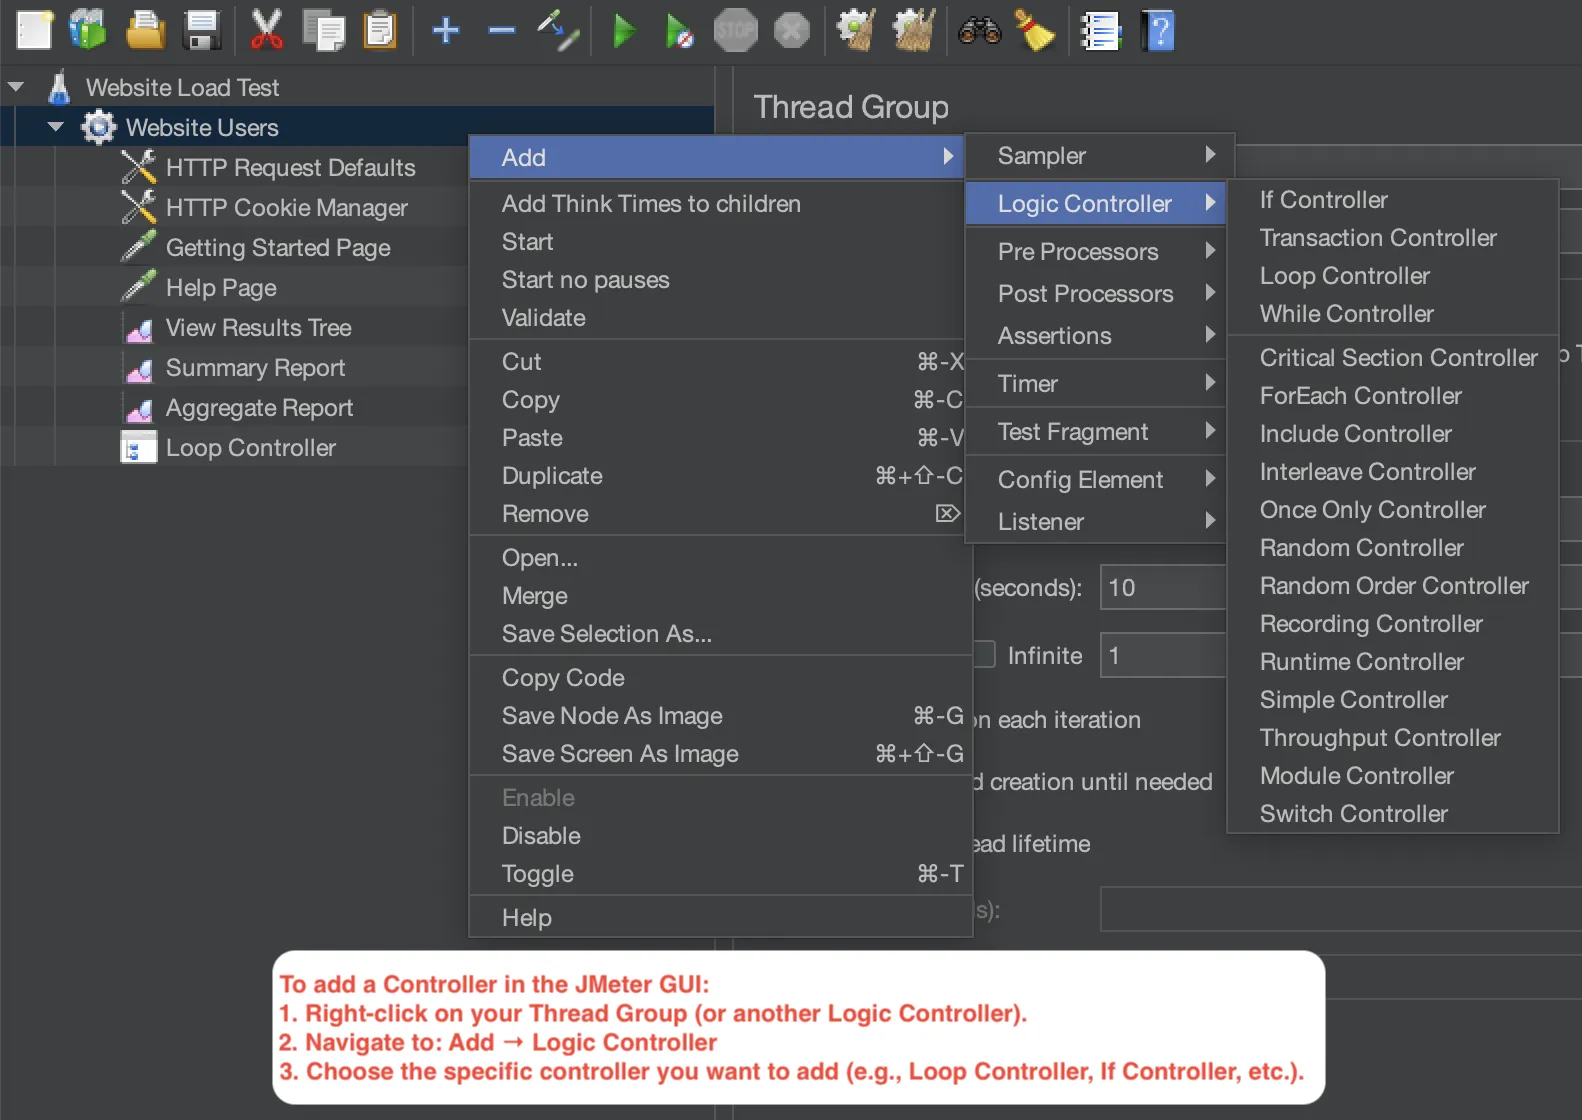This screenshot has width=1582, height=1120.
Task: Click the broom Reset Search icon
Action: (x=1035, y=31)
